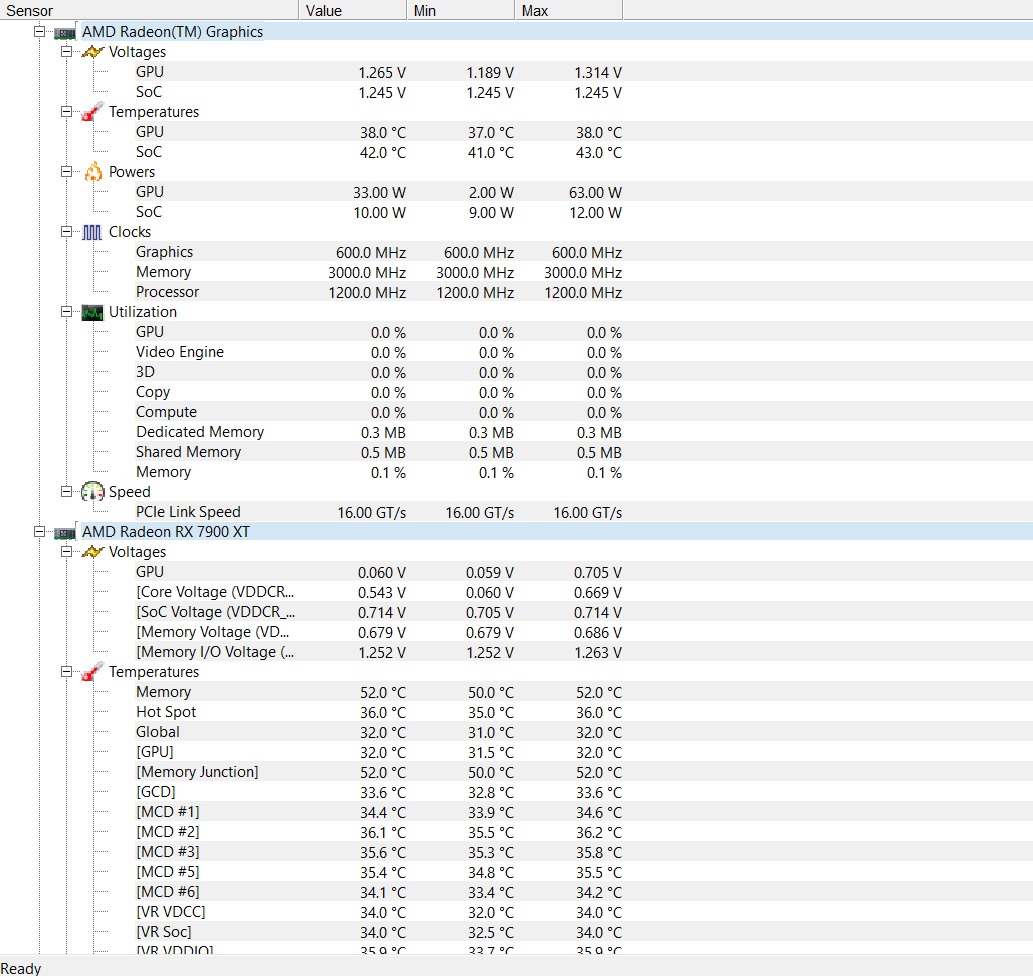
Task: Click the Powers flame icon
Action: pyautogui.click(x=92, y=172)
